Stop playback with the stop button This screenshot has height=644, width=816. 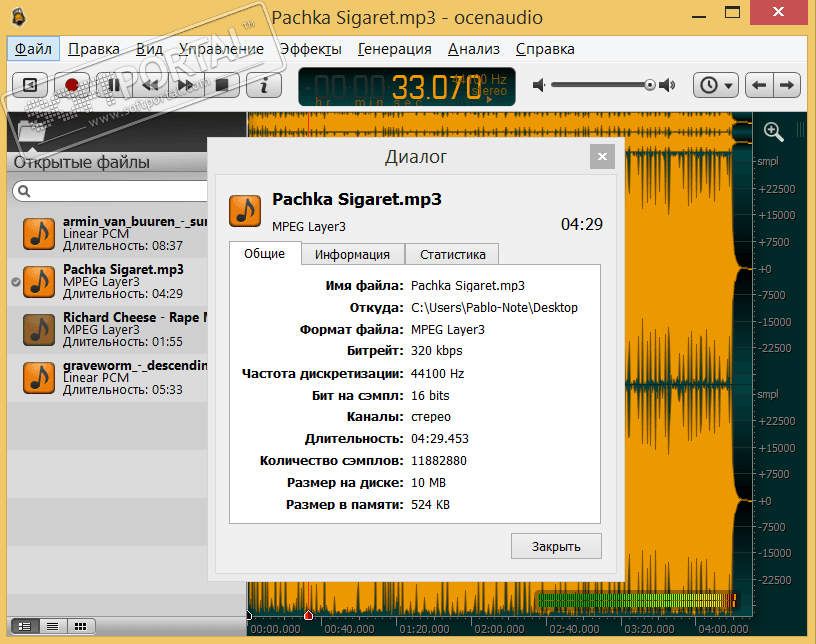click(x=222, y=85)
